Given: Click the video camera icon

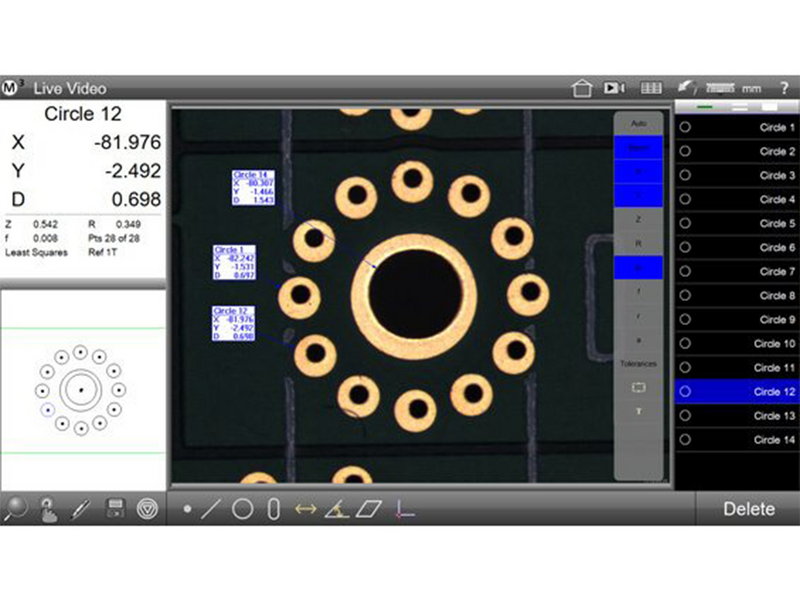Looking at the screenshot, I should [x=614, y=88].
